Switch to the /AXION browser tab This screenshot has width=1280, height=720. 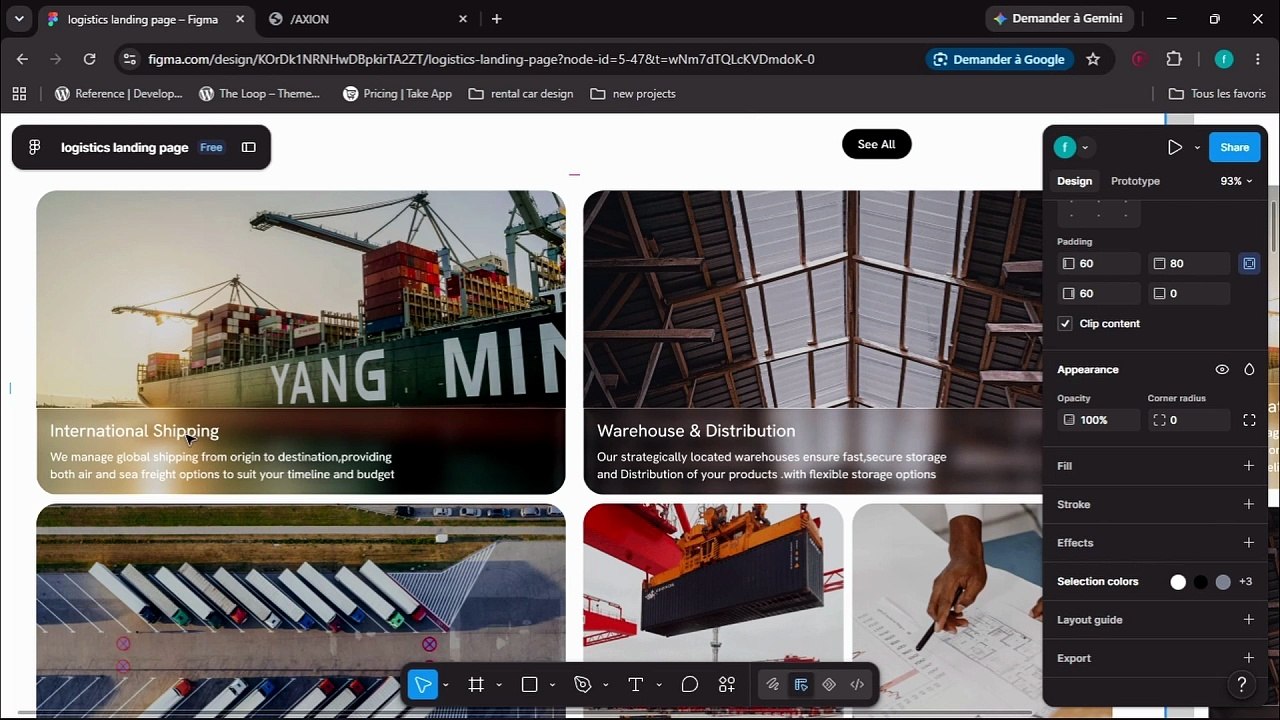pyautogui.click(x=369, y=19)
